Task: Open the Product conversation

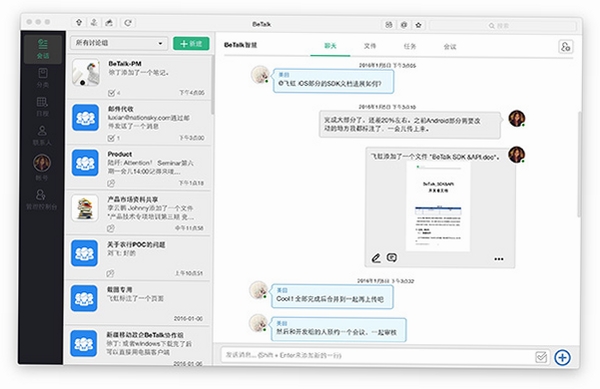Action: tap(139, 168)
